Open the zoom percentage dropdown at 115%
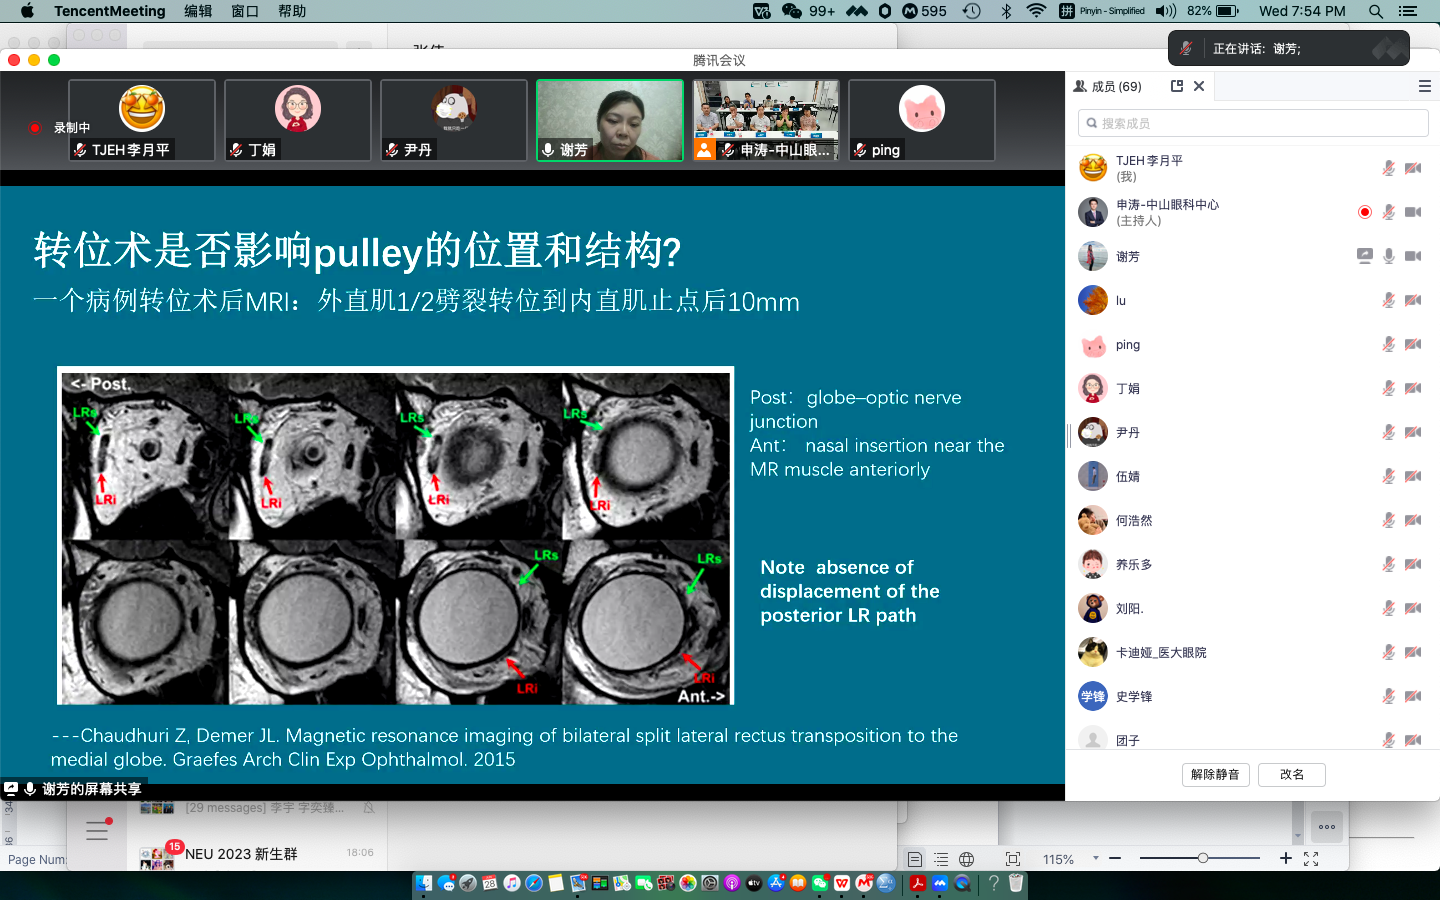Screen dimensions: 1440x900 click(1096, 858)
